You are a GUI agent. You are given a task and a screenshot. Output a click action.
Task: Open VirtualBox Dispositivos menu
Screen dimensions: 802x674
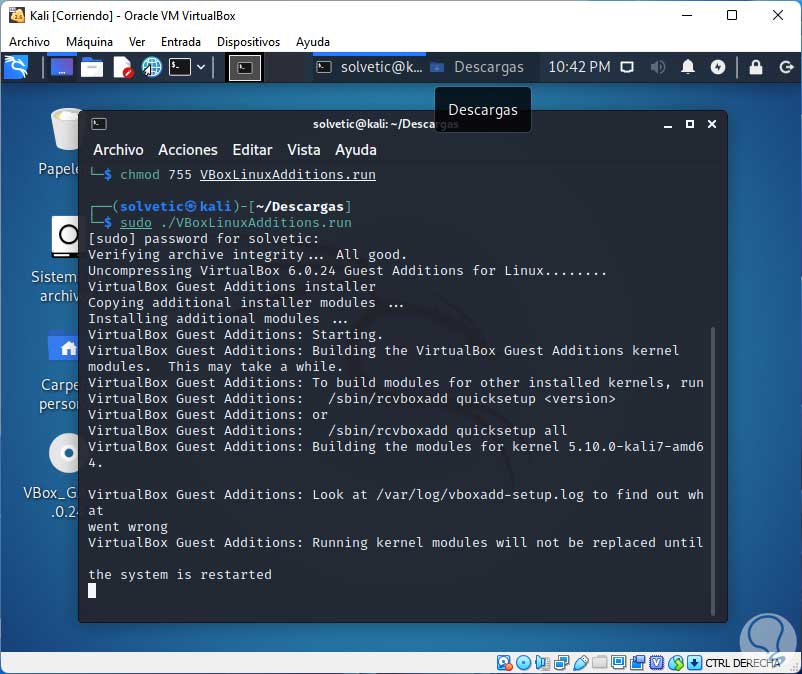click(x=248, y=42)
